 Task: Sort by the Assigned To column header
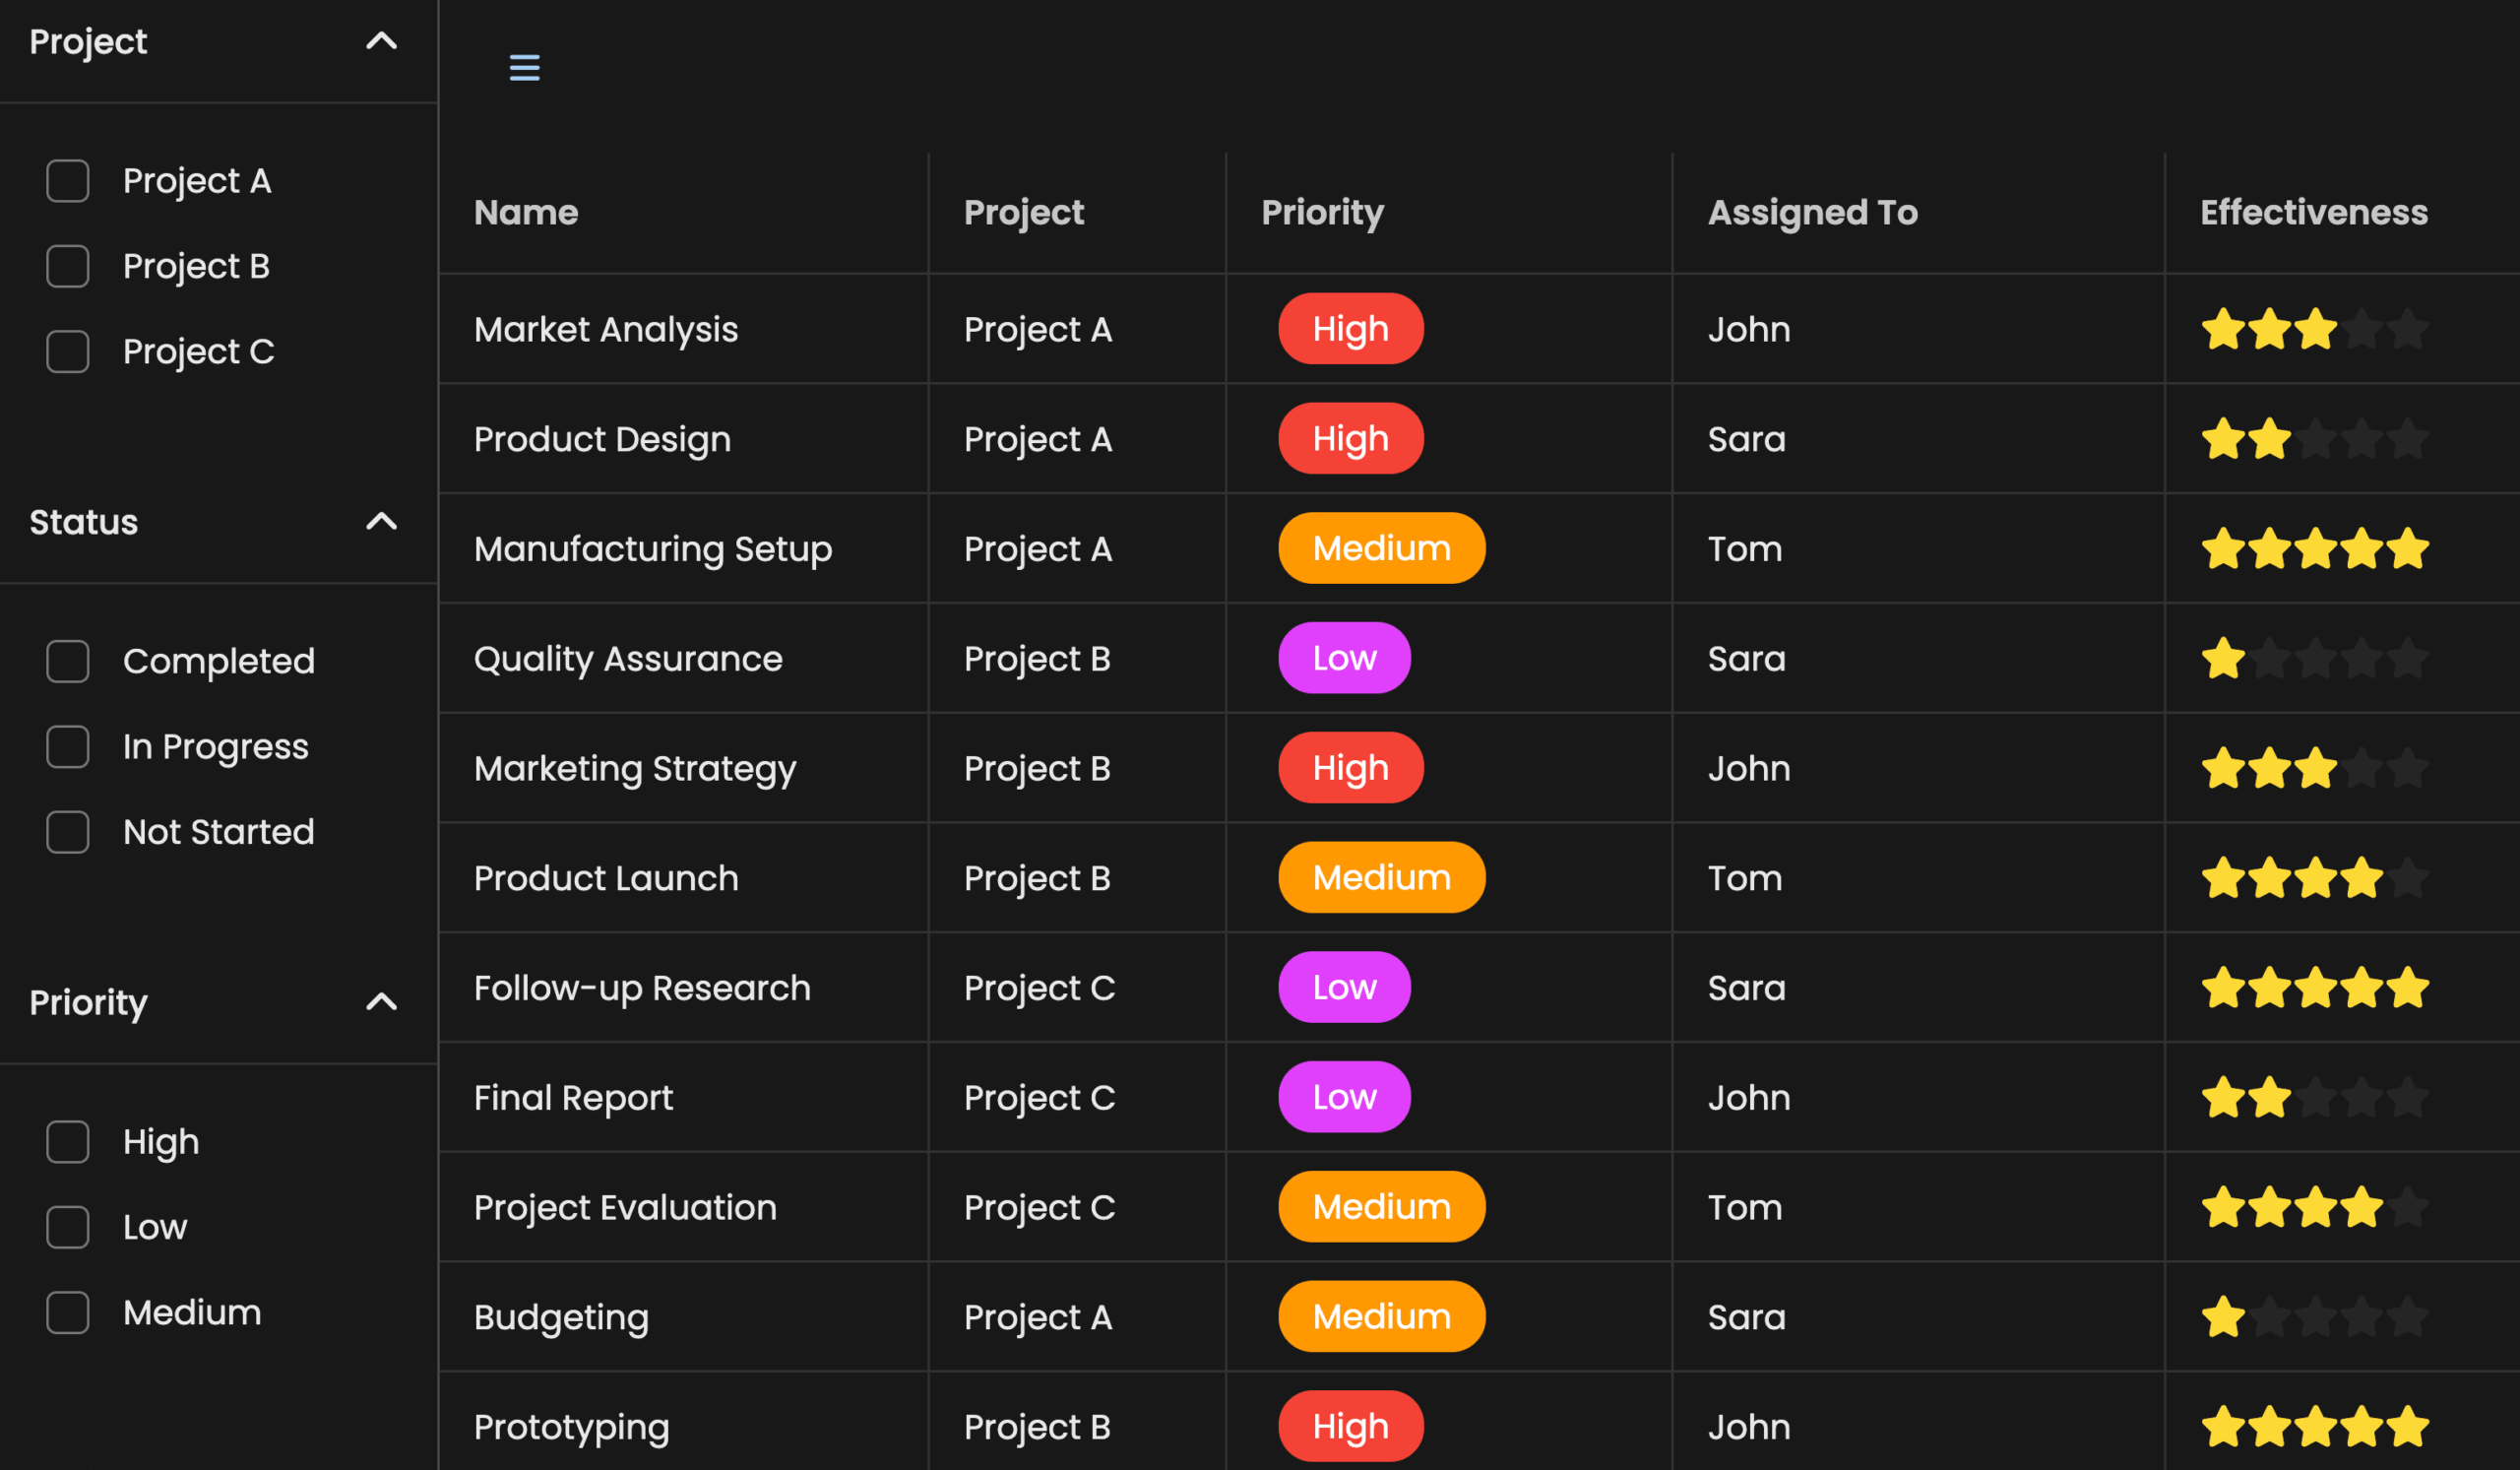point(1812,212)
